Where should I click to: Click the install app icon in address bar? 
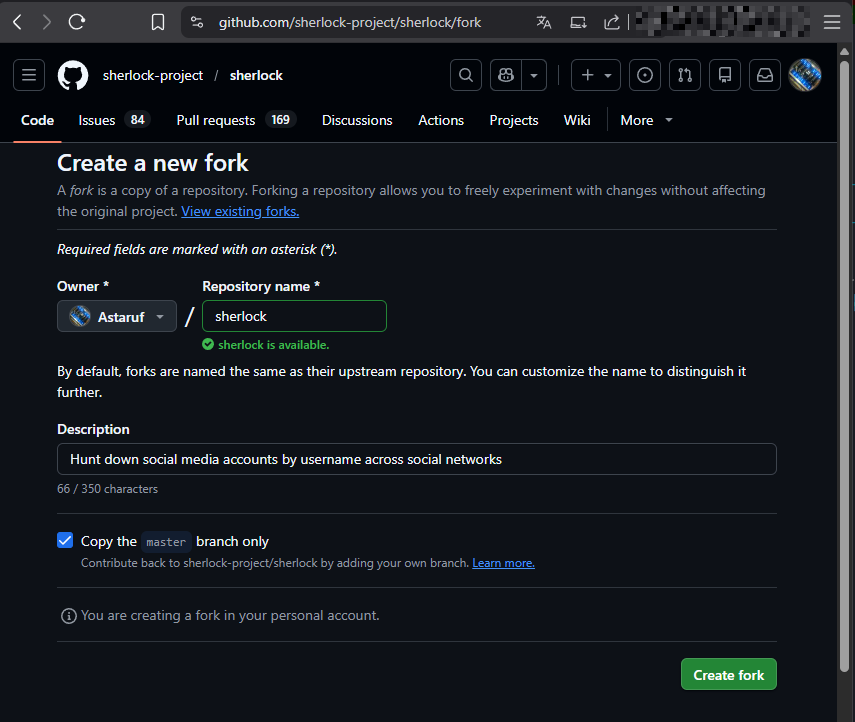578,22
